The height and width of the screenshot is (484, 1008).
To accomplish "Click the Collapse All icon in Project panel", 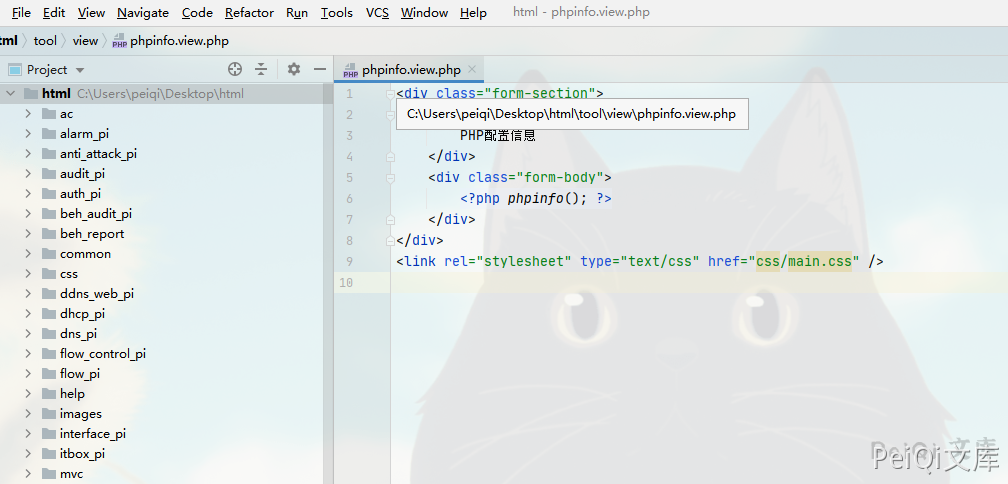I will tap(261, 69).
